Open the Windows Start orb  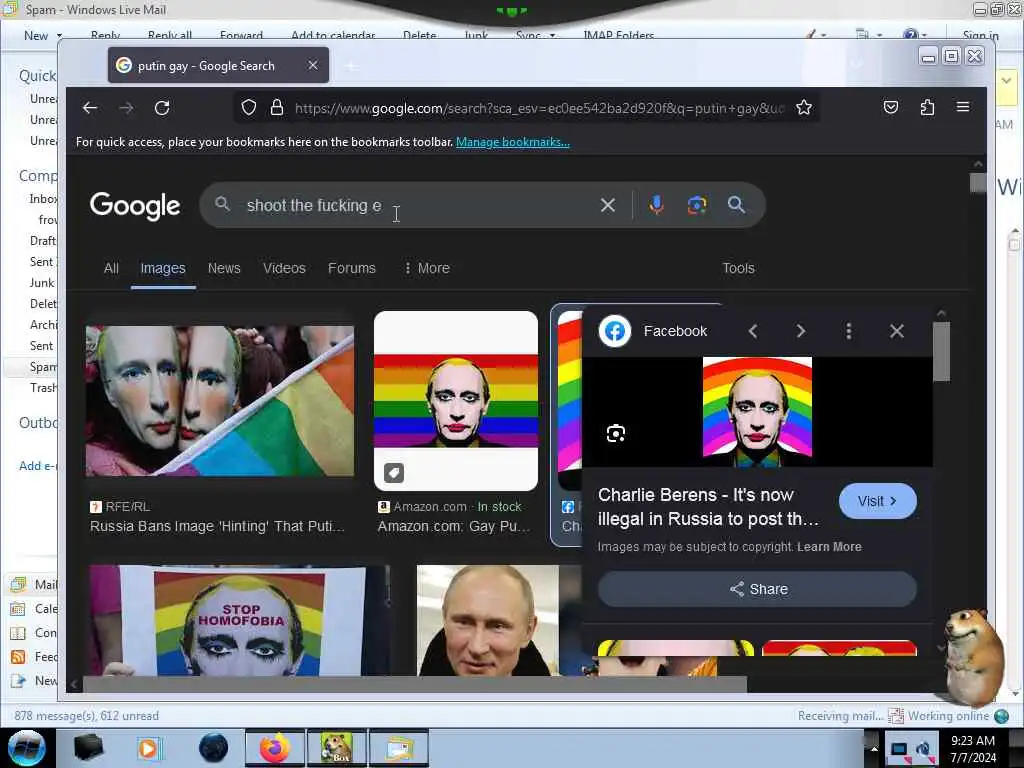tap(26, 748)
